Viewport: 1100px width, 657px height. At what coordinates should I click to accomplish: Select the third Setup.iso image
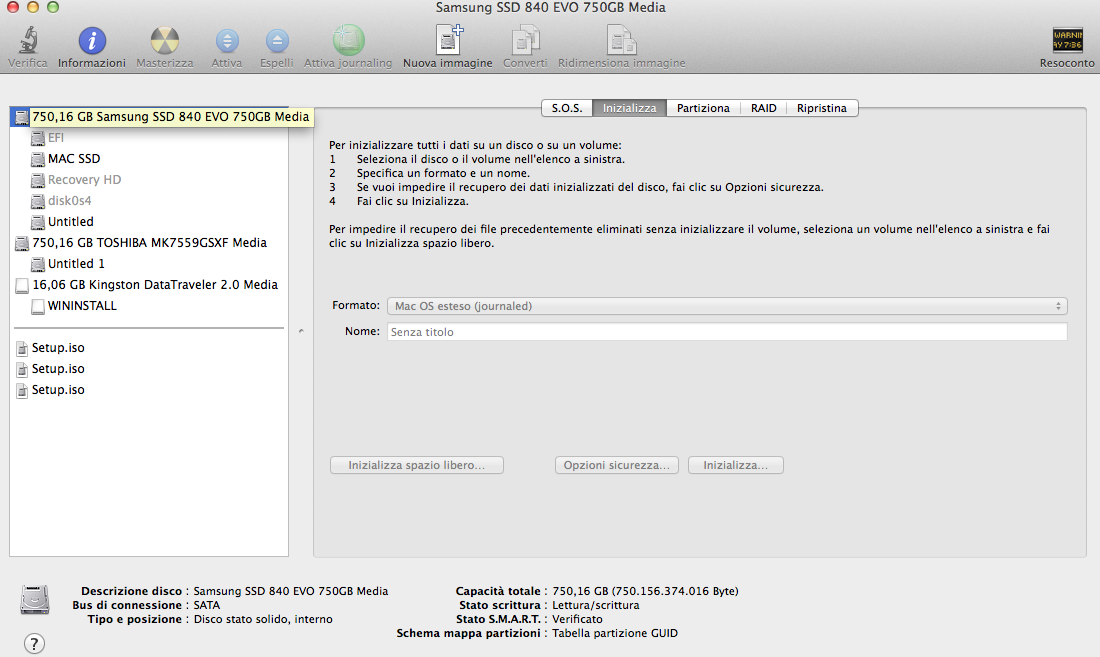point(58,391)
